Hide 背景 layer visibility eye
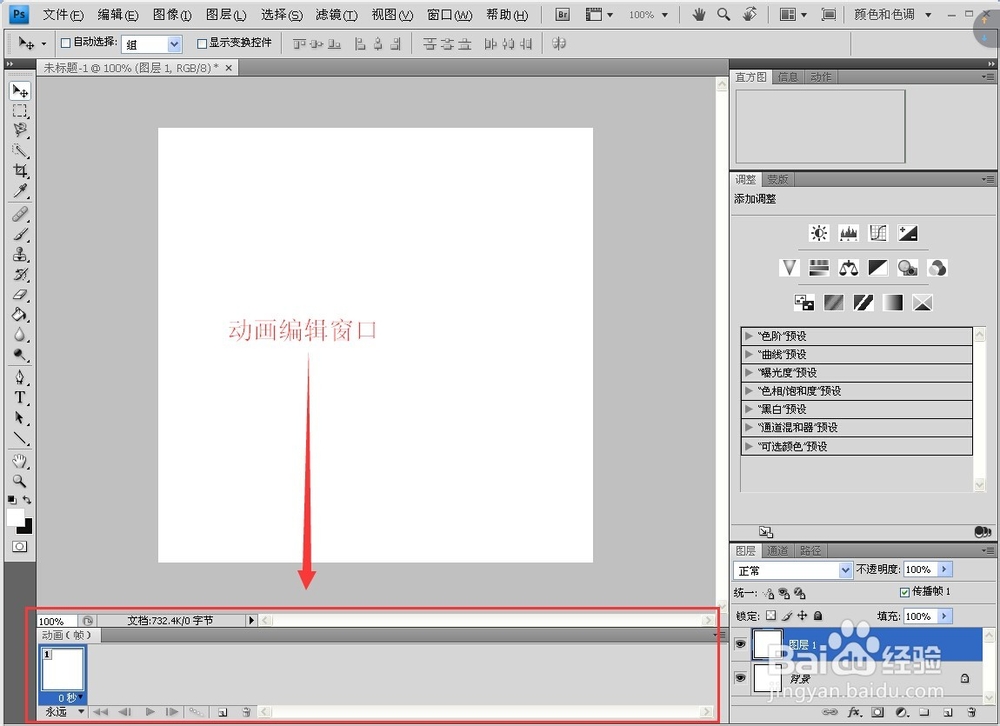1000x726 pixels. [740, 678]
